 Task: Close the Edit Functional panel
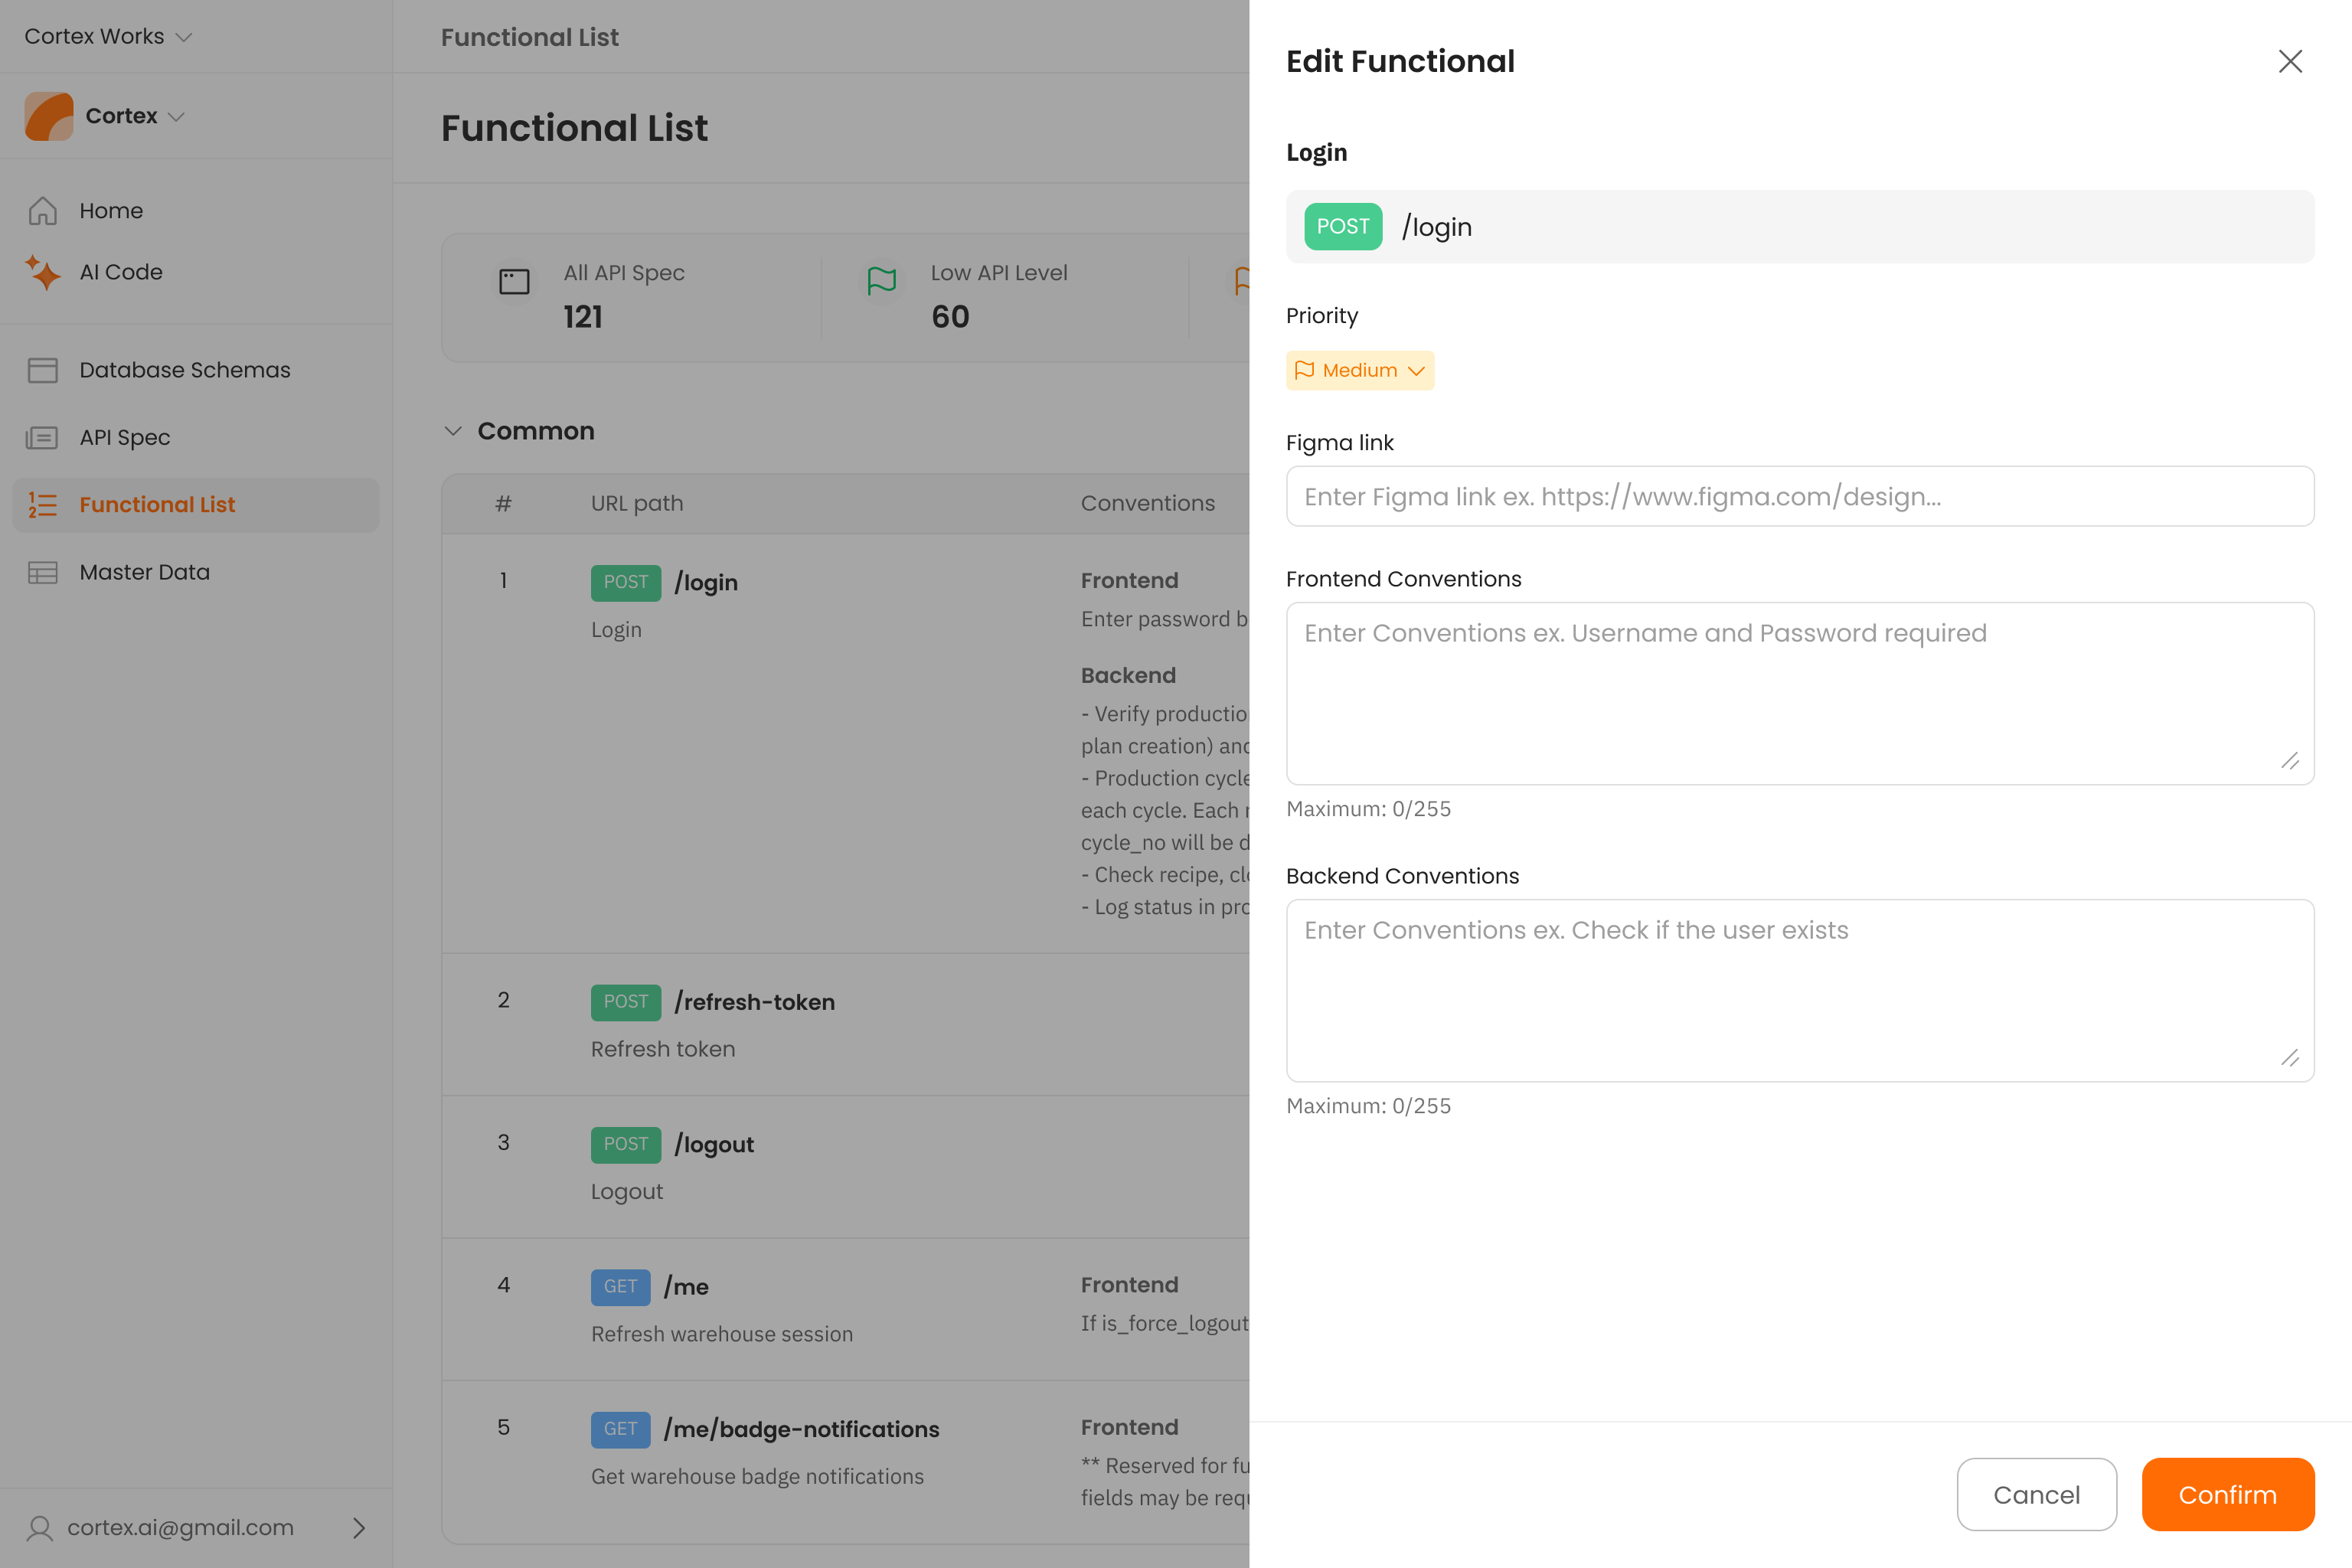2290,61
